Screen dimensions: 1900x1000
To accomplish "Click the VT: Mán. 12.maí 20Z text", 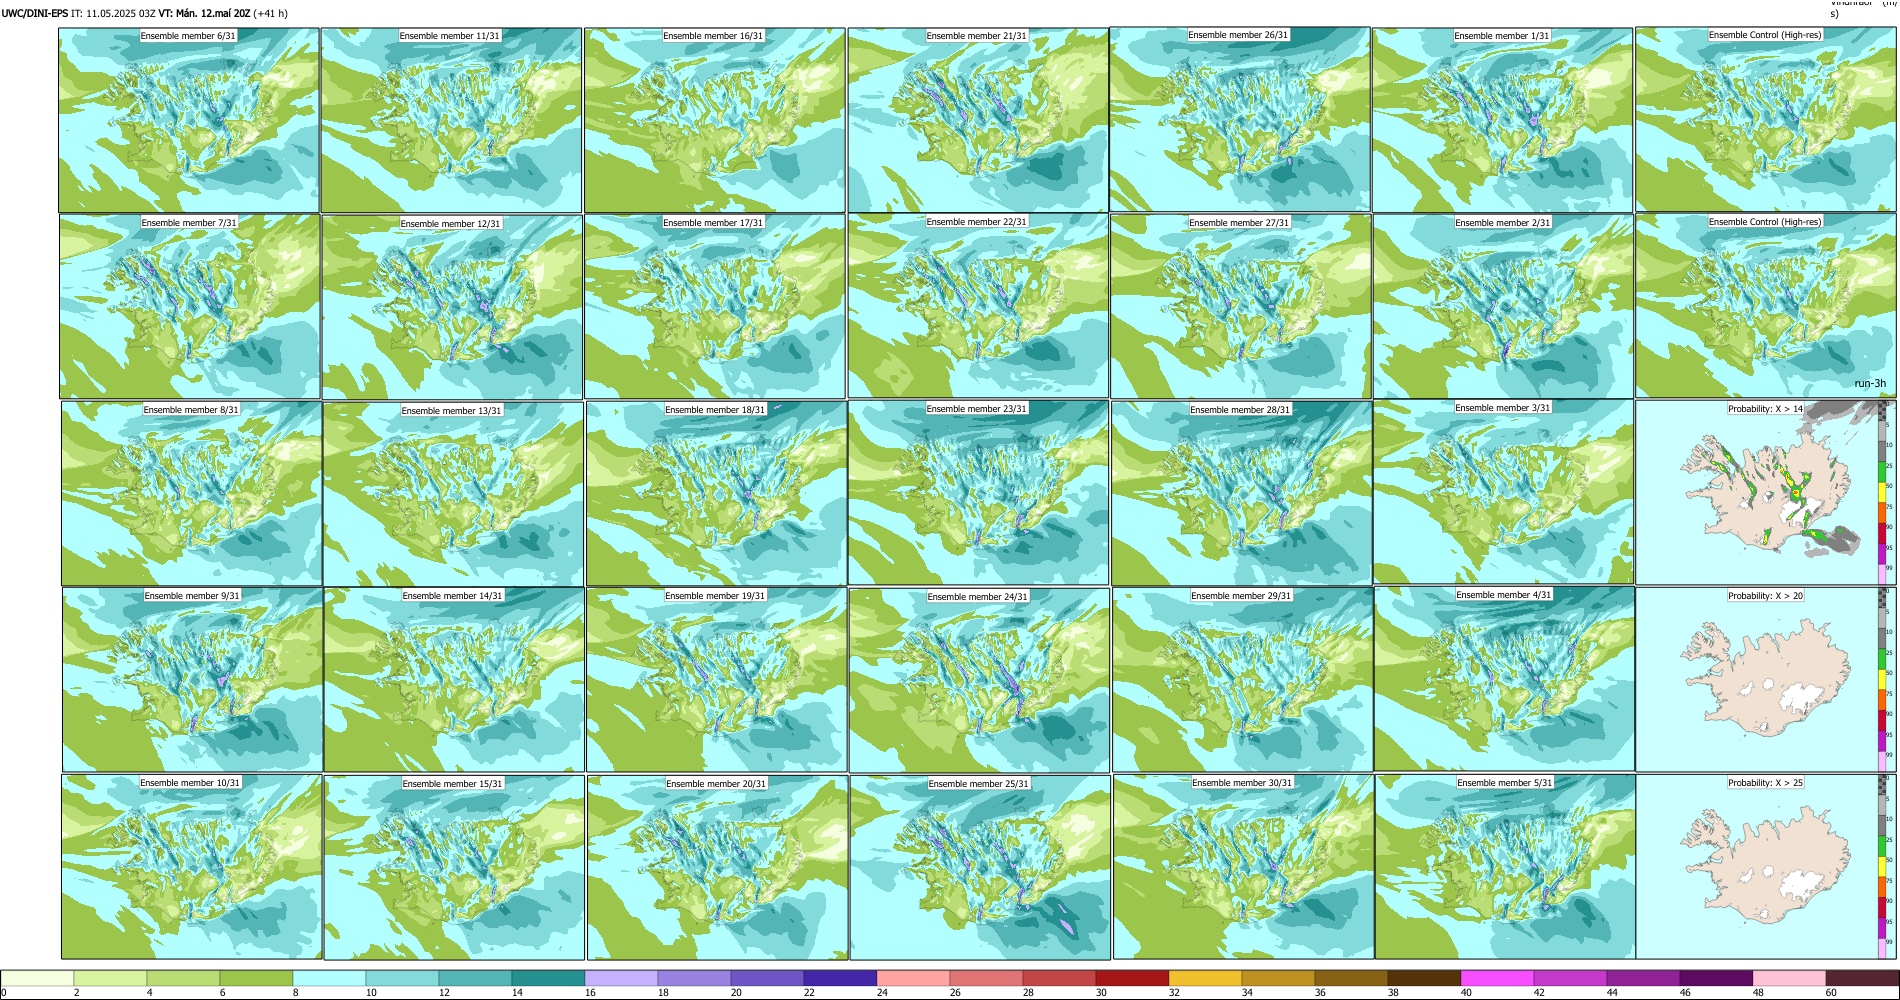I will pyautogui.click(x=205, y=14).
